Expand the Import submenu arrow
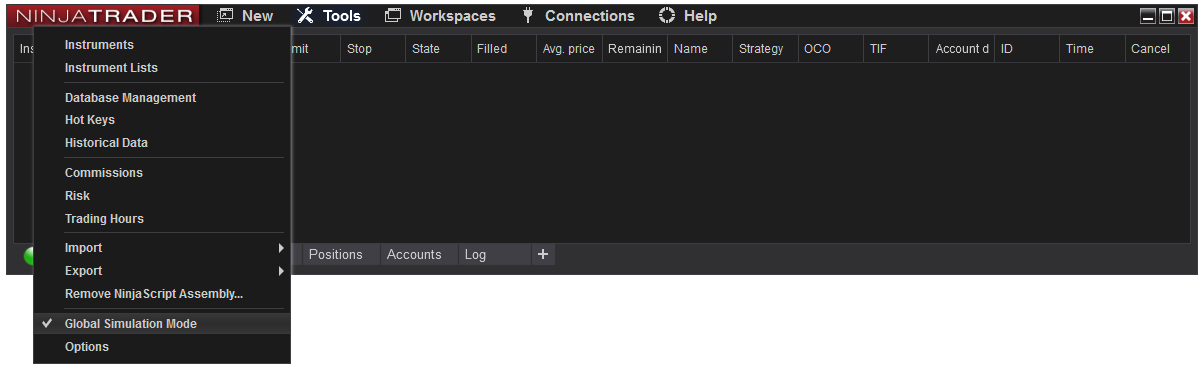 (281, 248)
